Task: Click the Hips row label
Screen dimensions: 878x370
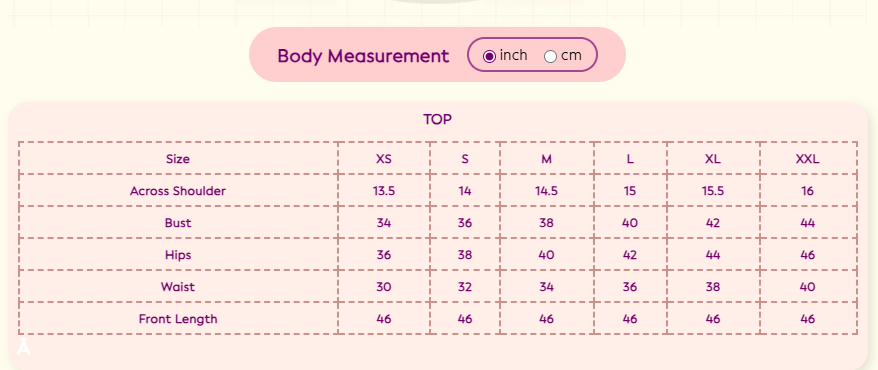Action: (178, 255)
